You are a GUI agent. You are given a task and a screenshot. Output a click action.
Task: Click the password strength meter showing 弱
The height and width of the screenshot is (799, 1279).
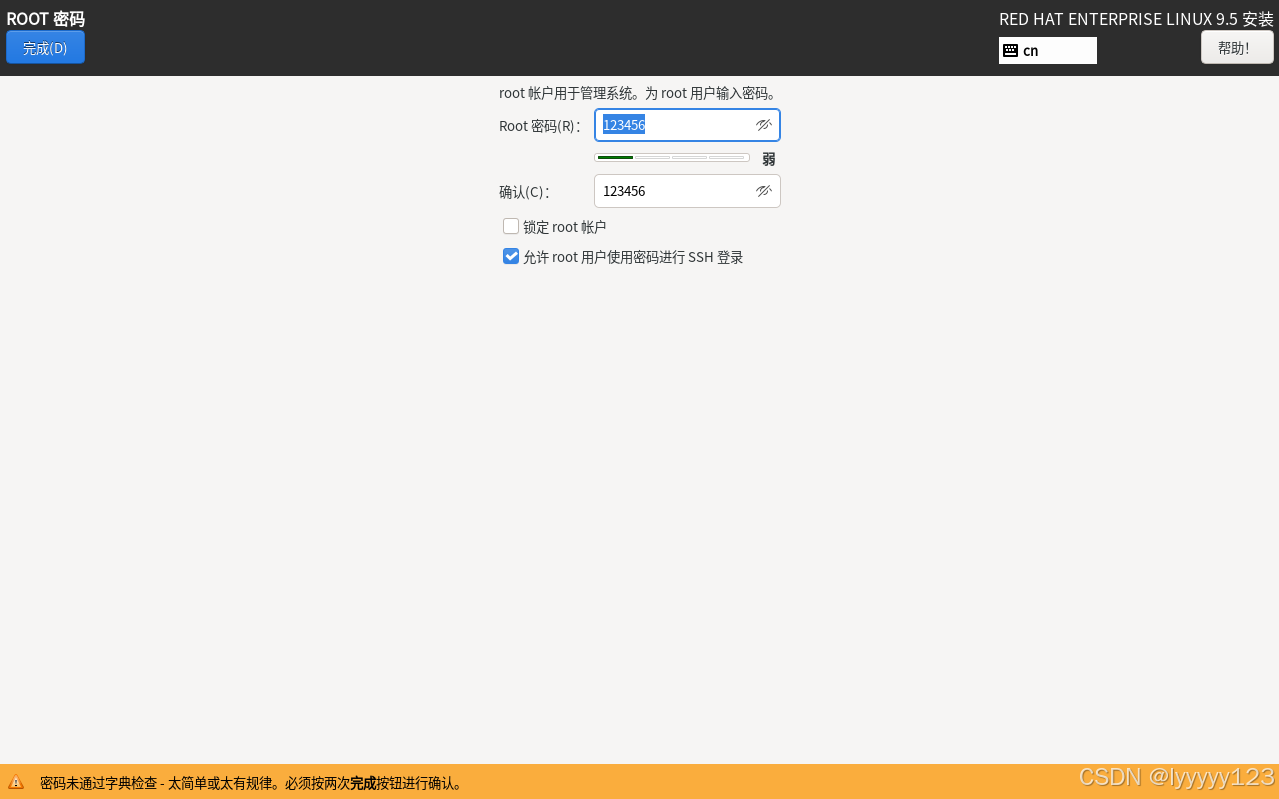pos(672,157)
